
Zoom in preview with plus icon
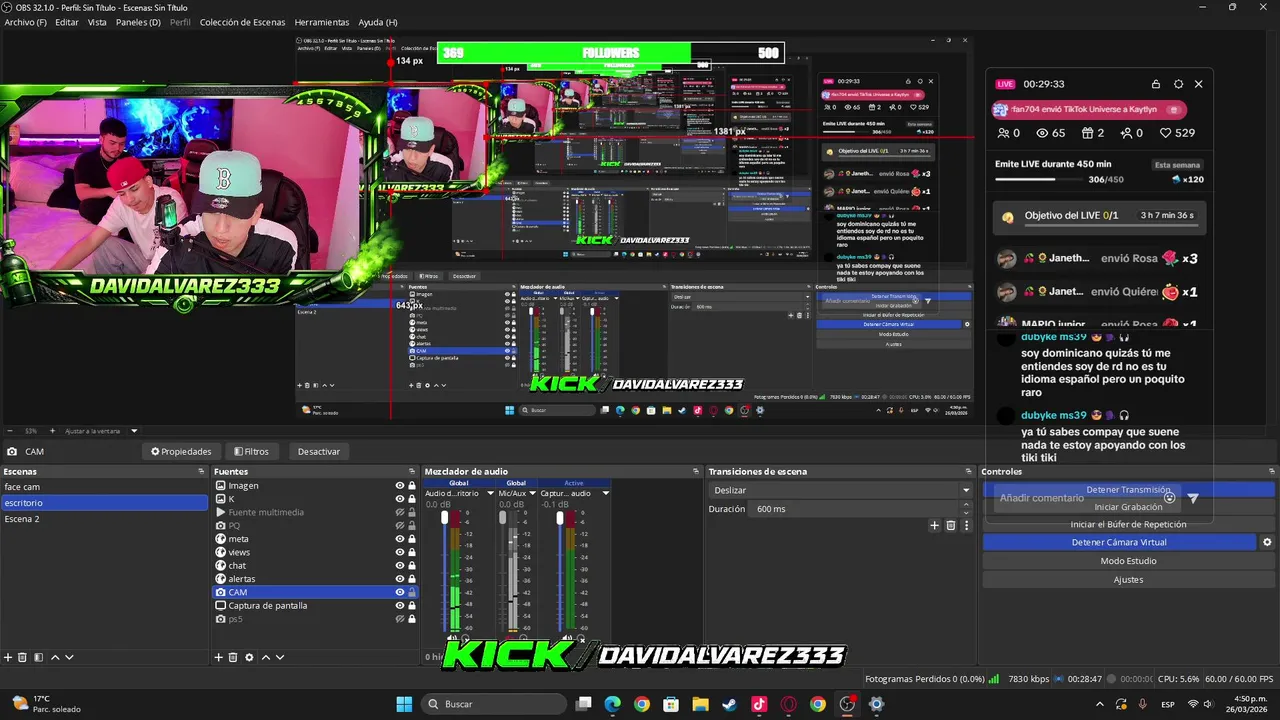pos(53,431)
